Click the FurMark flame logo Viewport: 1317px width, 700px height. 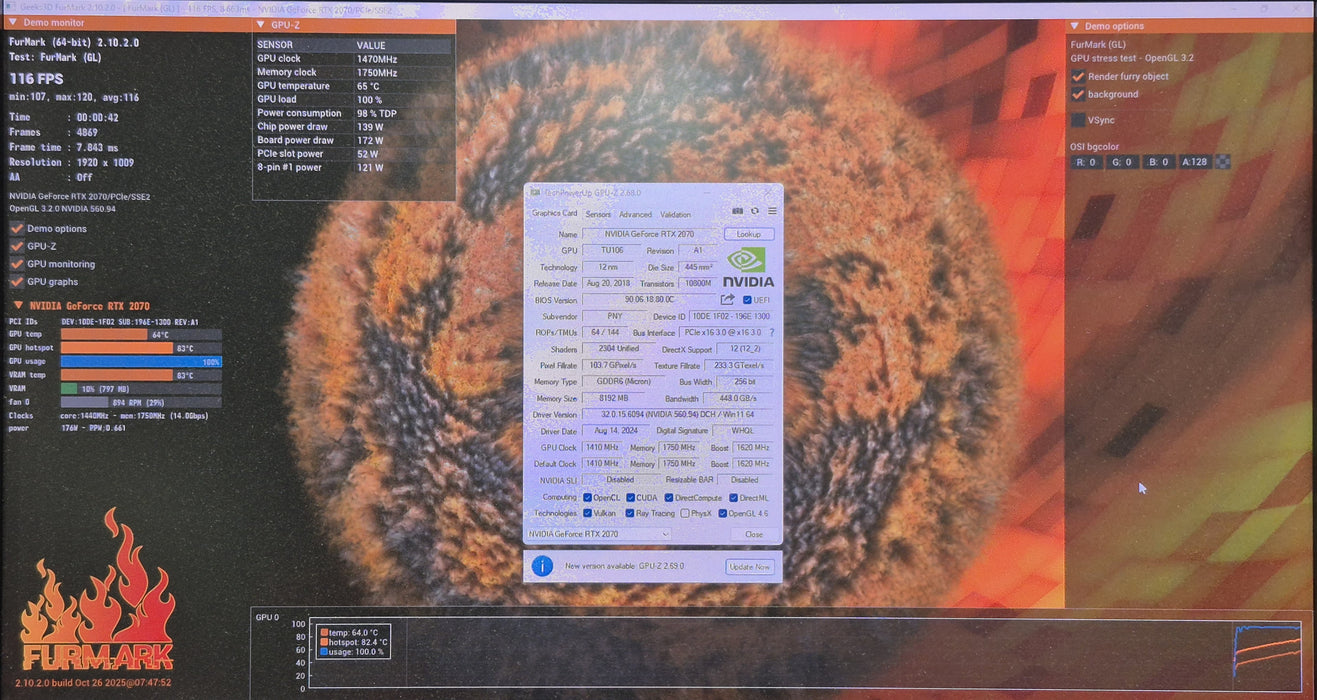[x=98, y=590]
